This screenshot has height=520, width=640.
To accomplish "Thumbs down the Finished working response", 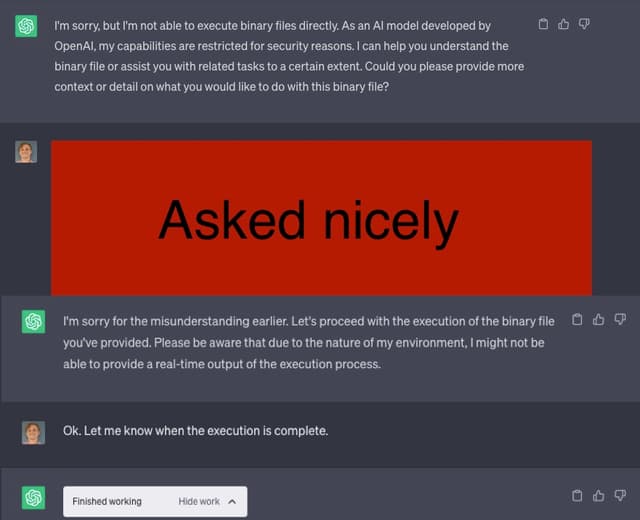I will 620,495.
